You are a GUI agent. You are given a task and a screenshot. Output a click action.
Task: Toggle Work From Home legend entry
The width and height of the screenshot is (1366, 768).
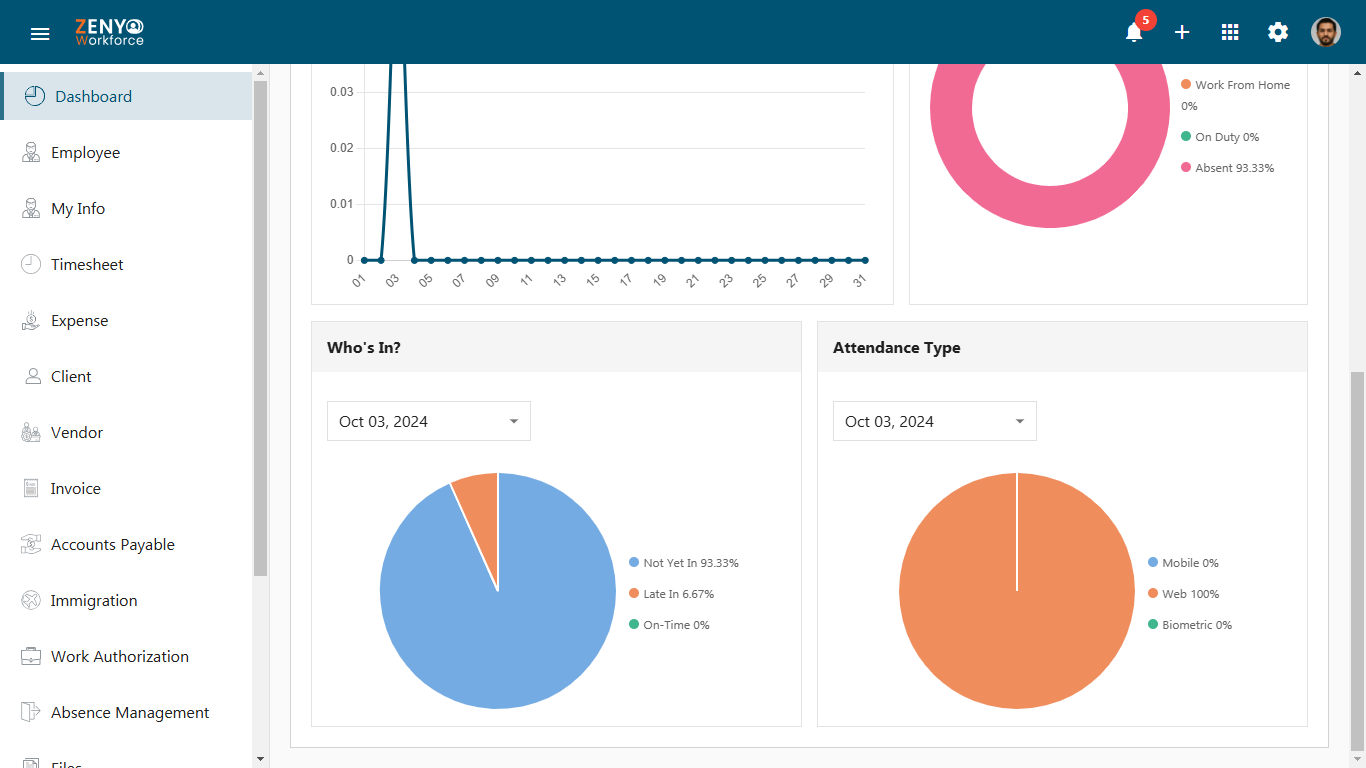[x=1236, y=95]
